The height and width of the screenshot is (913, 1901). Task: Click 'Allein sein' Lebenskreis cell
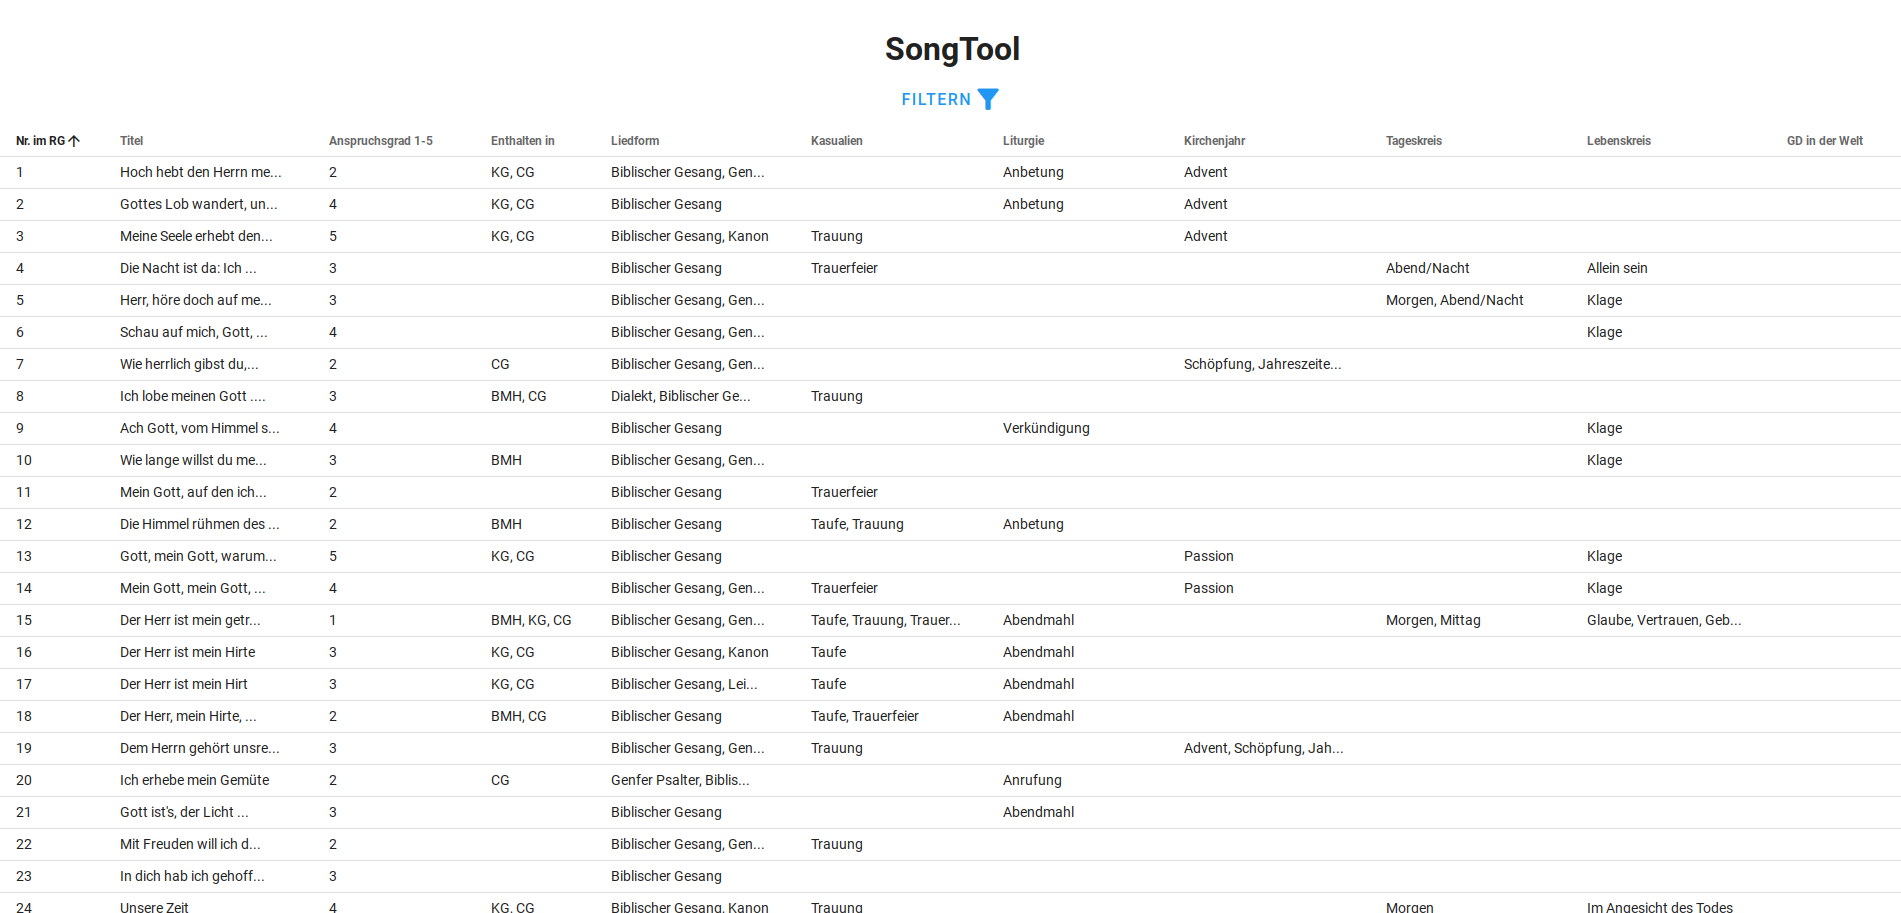[1617, 268]
